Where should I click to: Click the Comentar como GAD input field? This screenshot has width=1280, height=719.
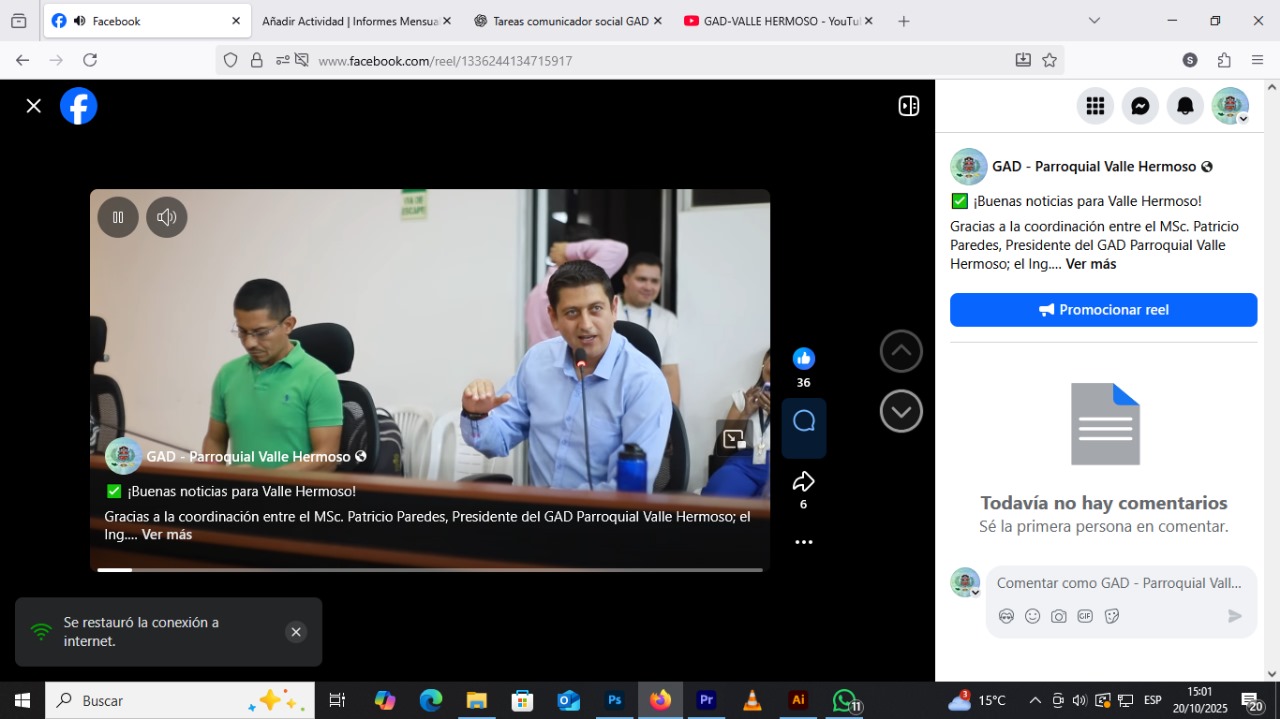tap(1119, 583)
